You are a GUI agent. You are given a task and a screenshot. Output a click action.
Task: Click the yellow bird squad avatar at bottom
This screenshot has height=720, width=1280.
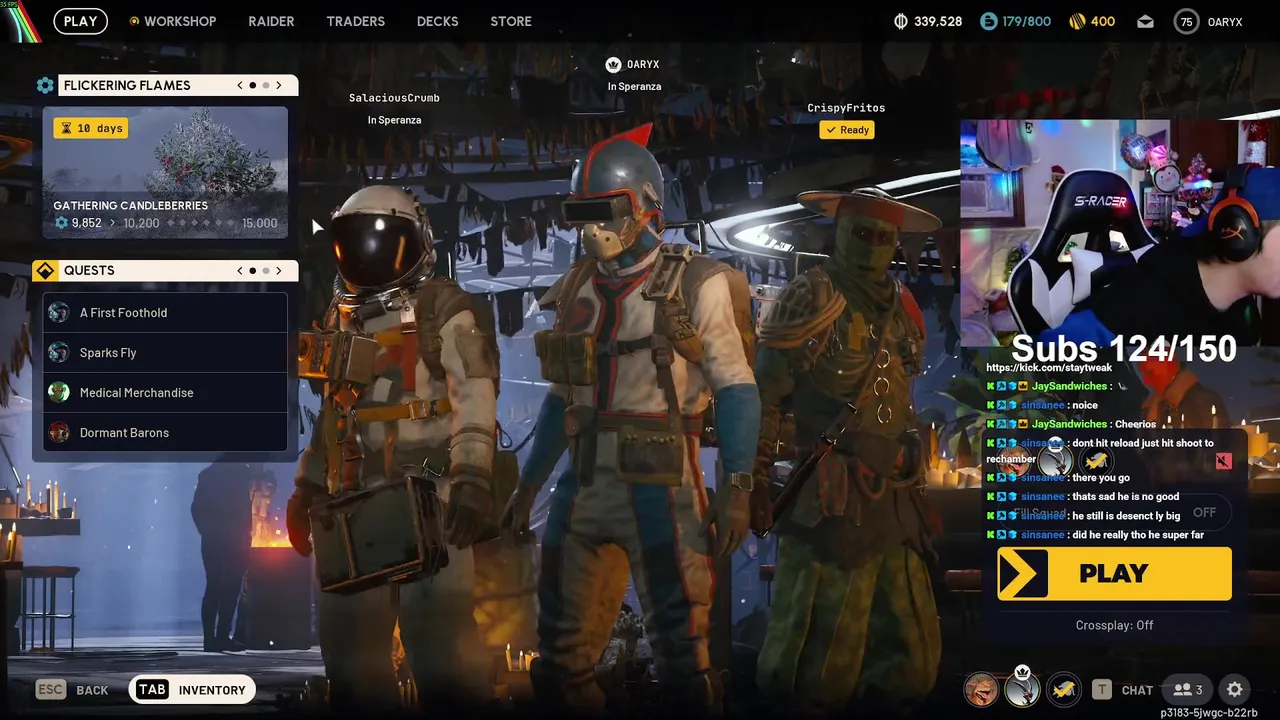1064,689
